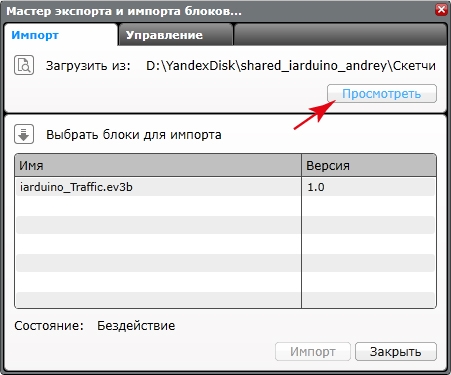Click the Бездействие status text
This screenshot has height=375, width=451.
[x=136, y=326]
